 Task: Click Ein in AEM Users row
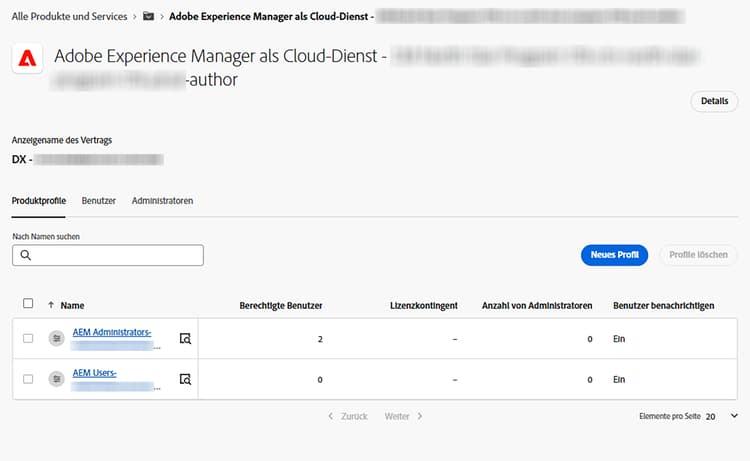coord(619,379)
